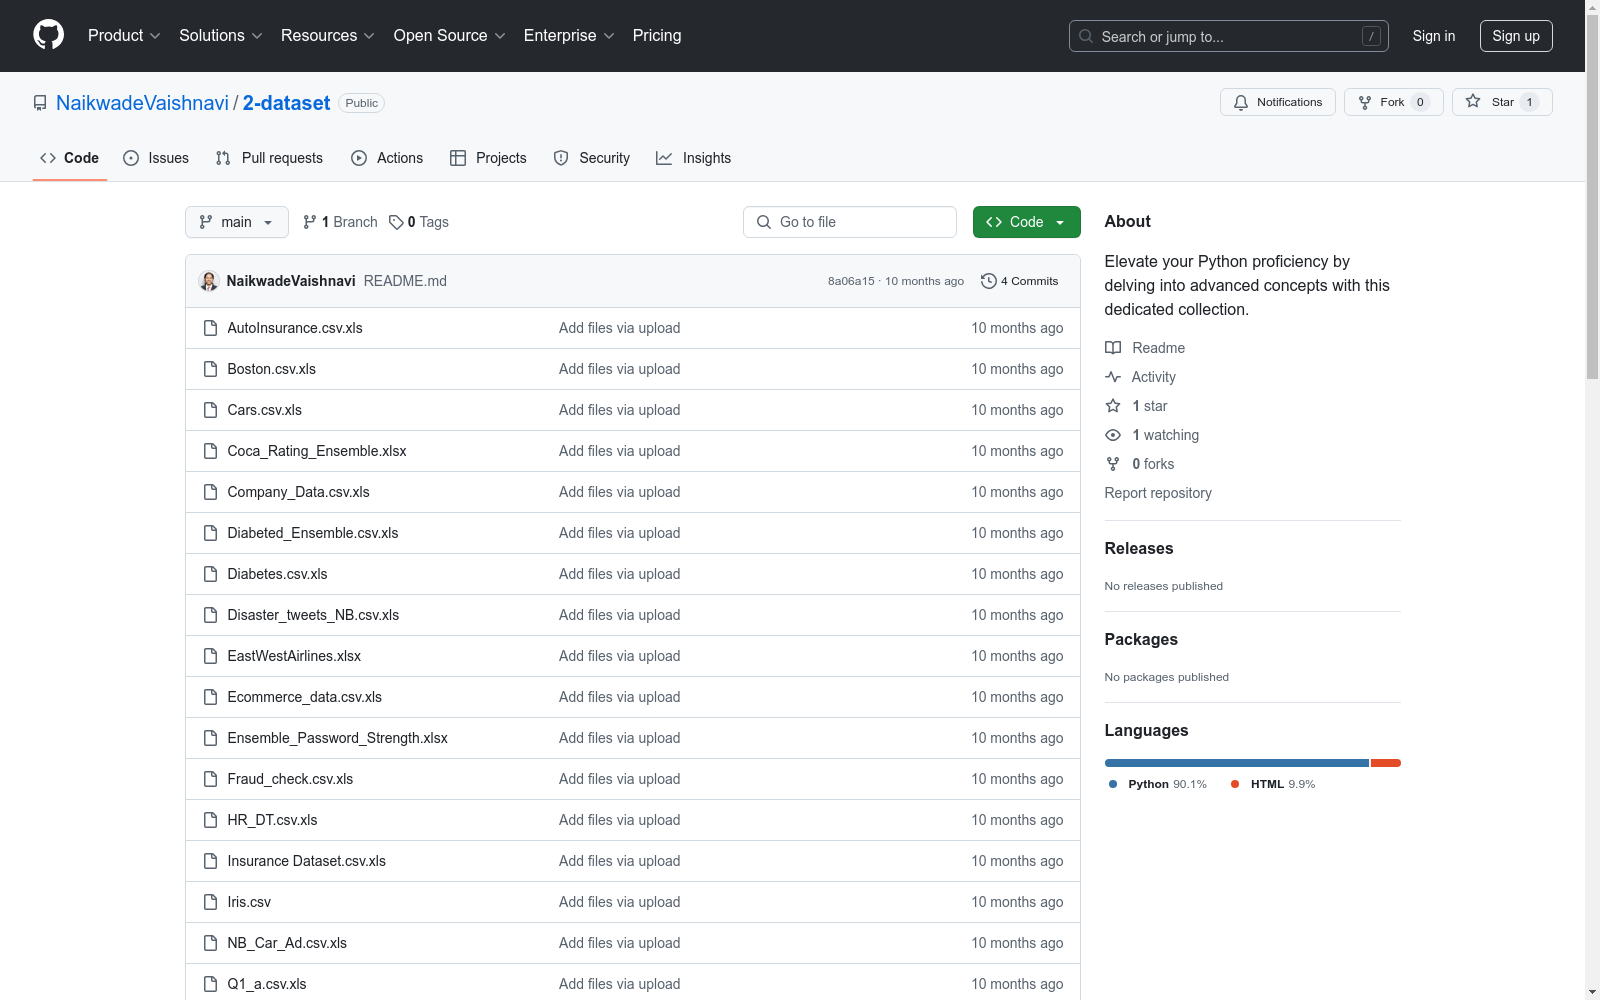
Task: Click the file icon for AutoInsurance.csv.xls
Action: [x=210, y=328]
